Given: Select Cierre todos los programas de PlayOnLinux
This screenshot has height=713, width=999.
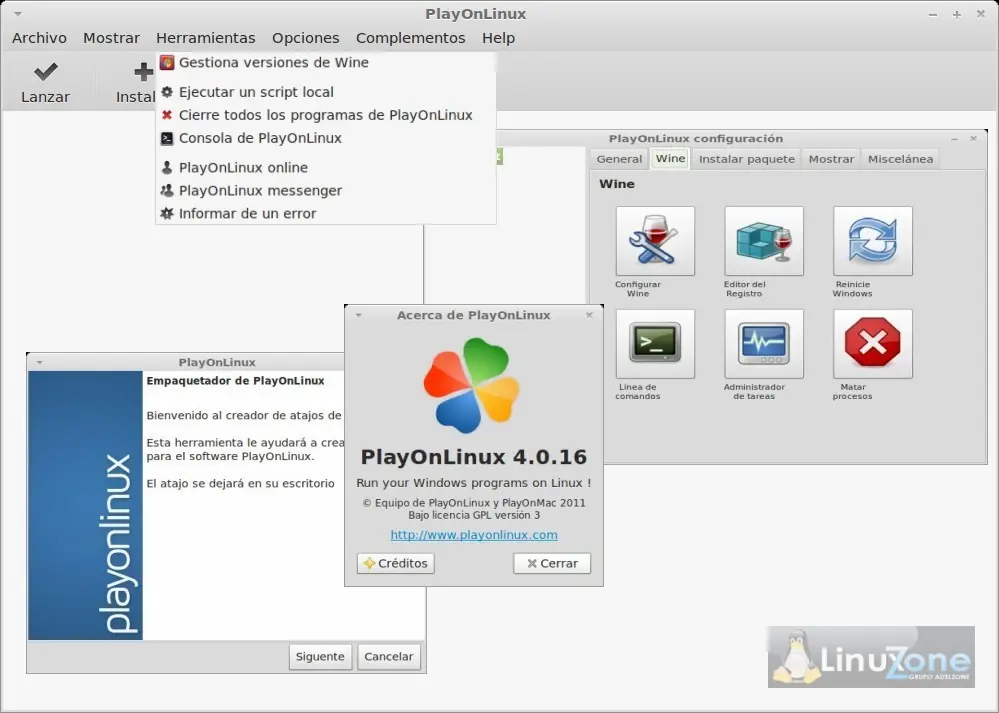Looking at the screenshot, I should (x=326, y=115).
